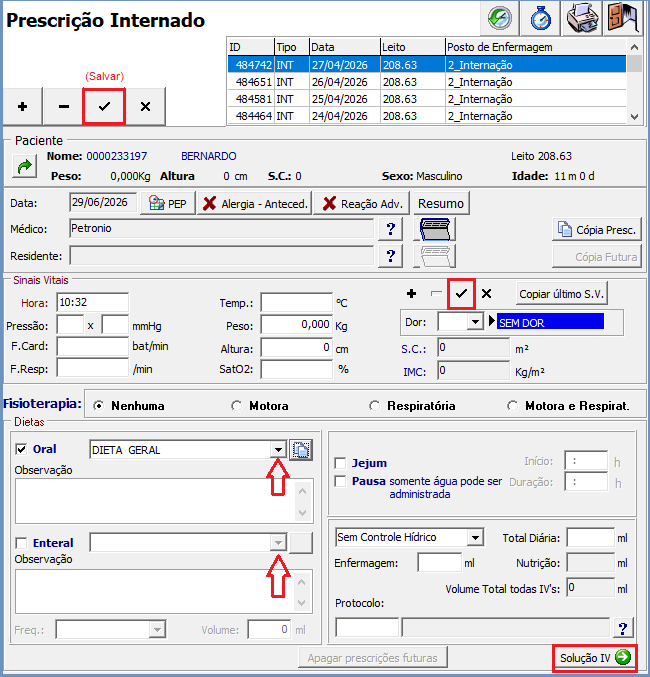Image resolution: width=650 pixels, height=677 pixels.
Task: Click the question mark next to Residente field
Action: coord(390,256)
